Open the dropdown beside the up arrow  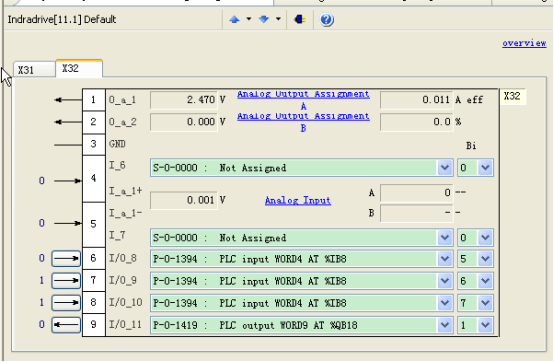pyautogui.click(x=249, y=19)
